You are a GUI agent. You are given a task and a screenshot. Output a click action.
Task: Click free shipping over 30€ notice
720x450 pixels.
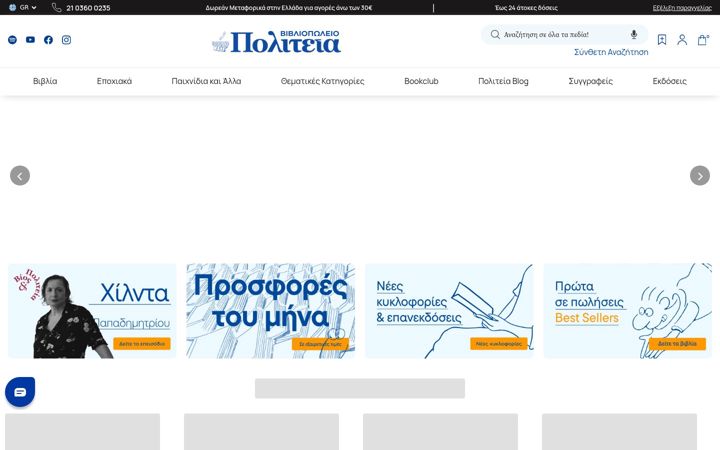(x=289, y=8)
